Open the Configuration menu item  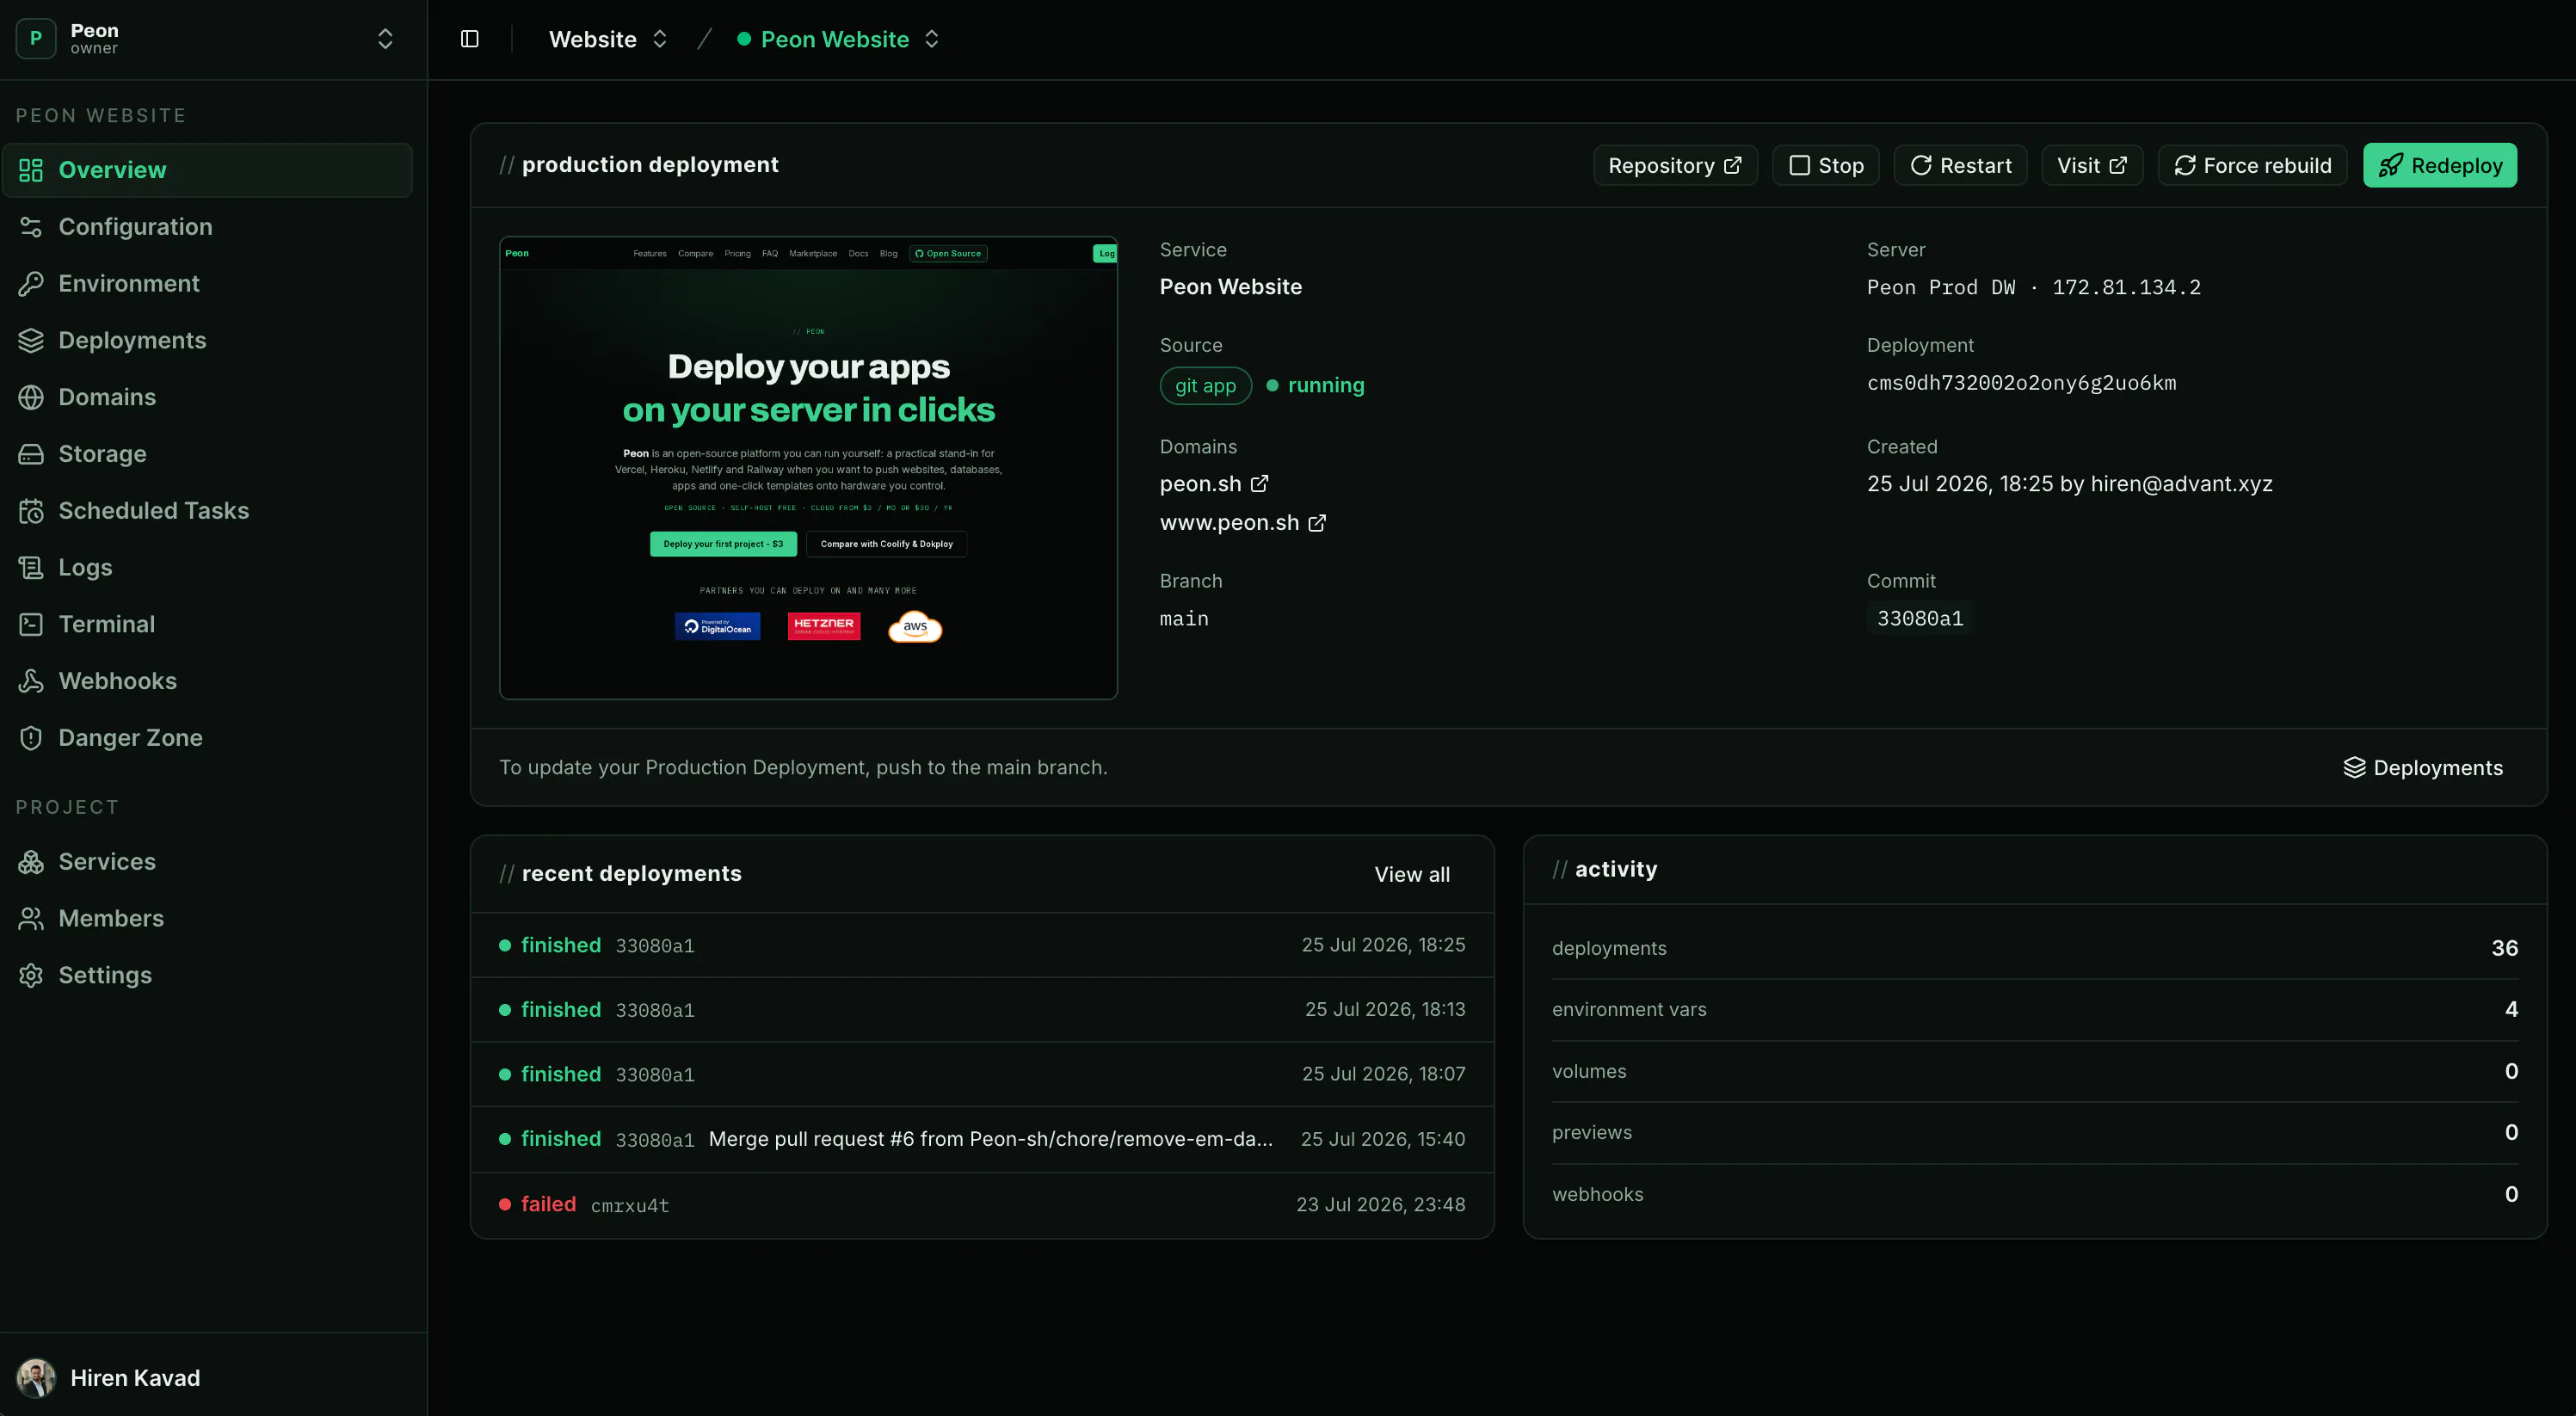[x=207, y=227]
